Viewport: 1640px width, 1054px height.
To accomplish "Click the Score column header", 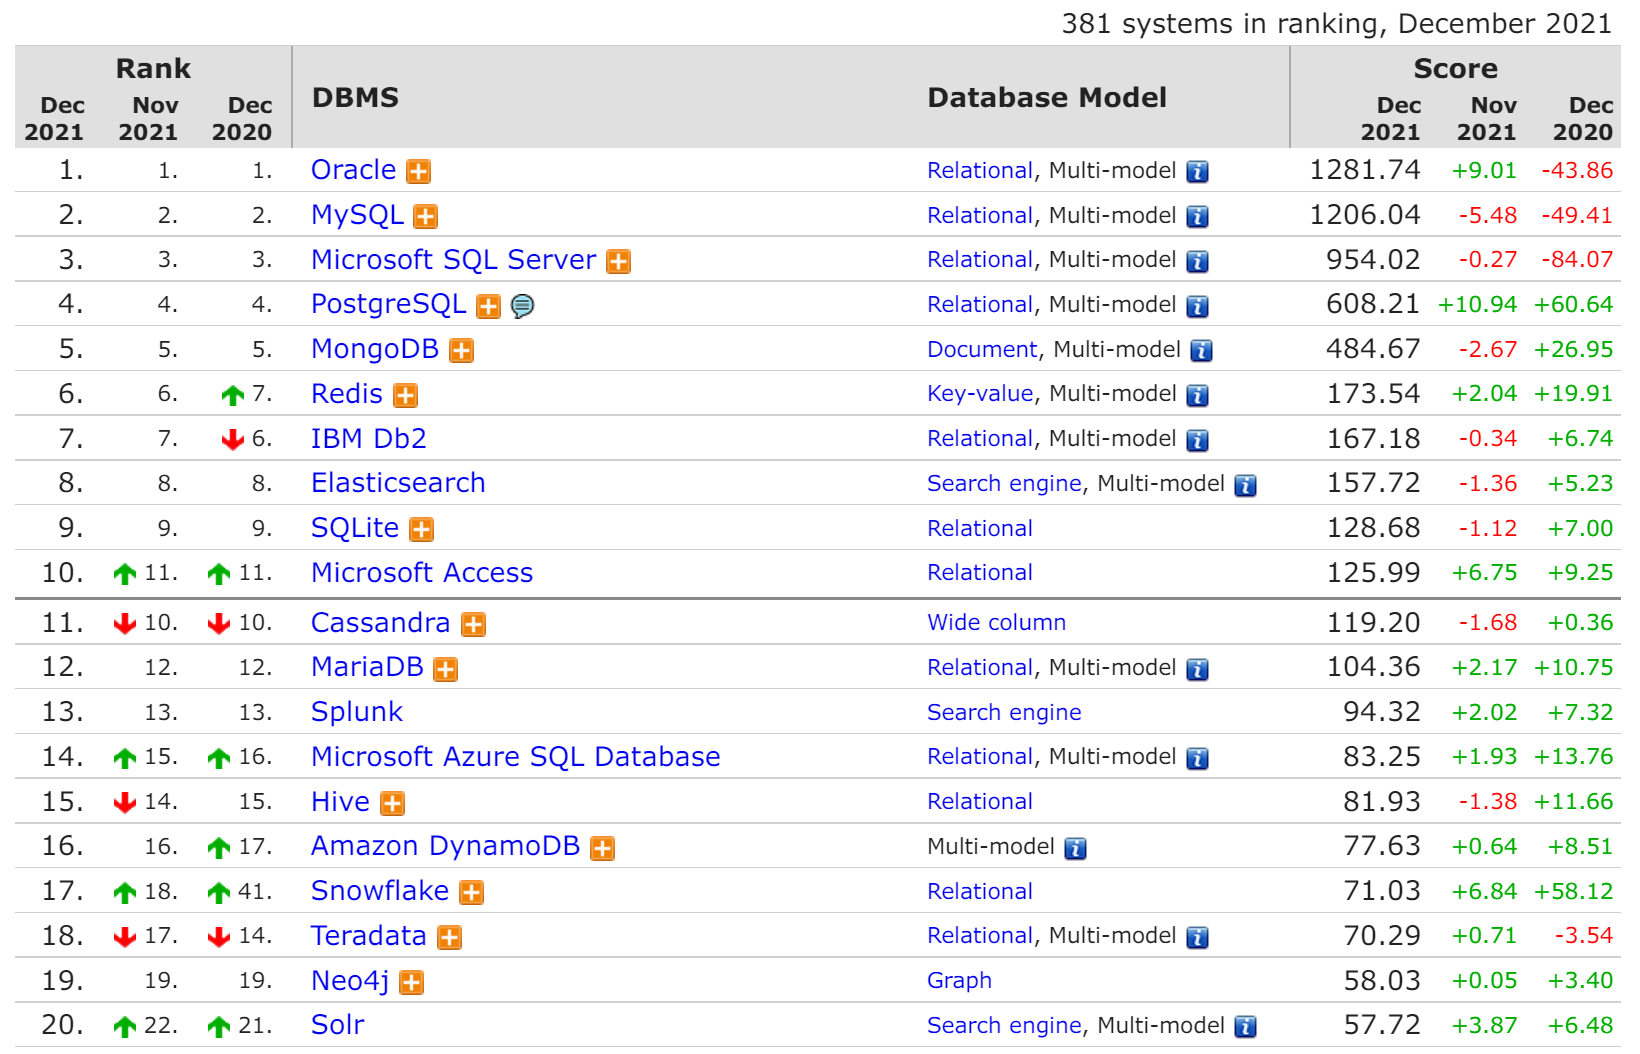I will click(1455, 69).
